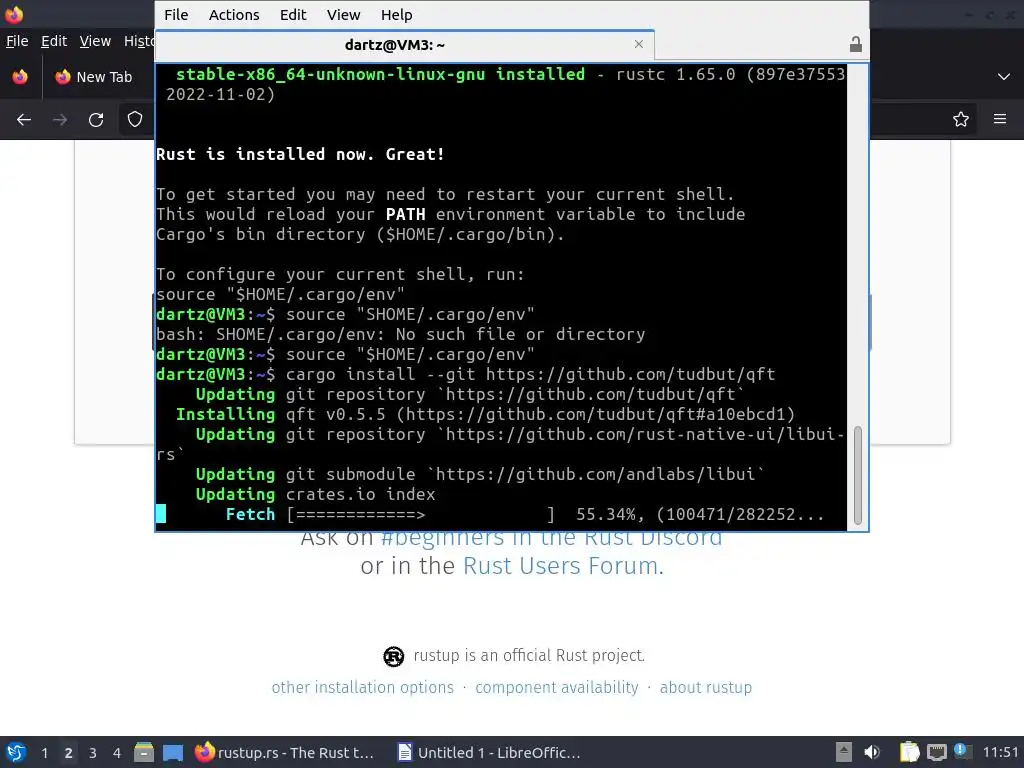Open the volume control tray icon
1024x768 pixels.
click(872, 752)
